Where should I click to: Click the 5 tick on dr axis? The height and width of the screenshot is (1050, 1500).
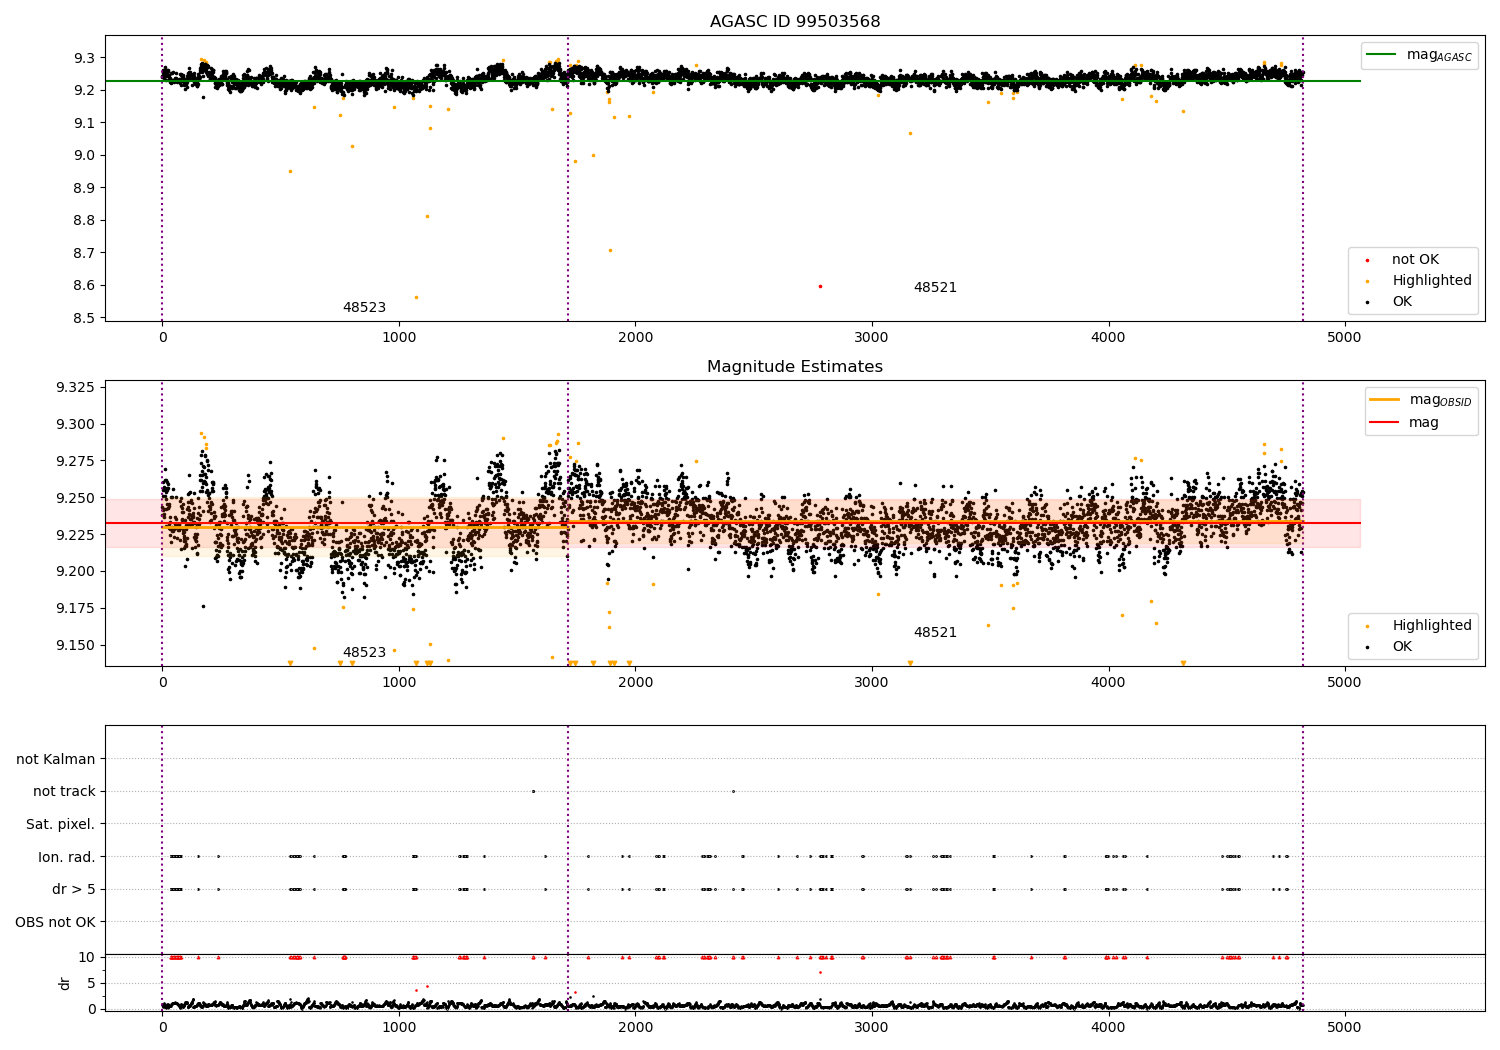tap(92, 983)
